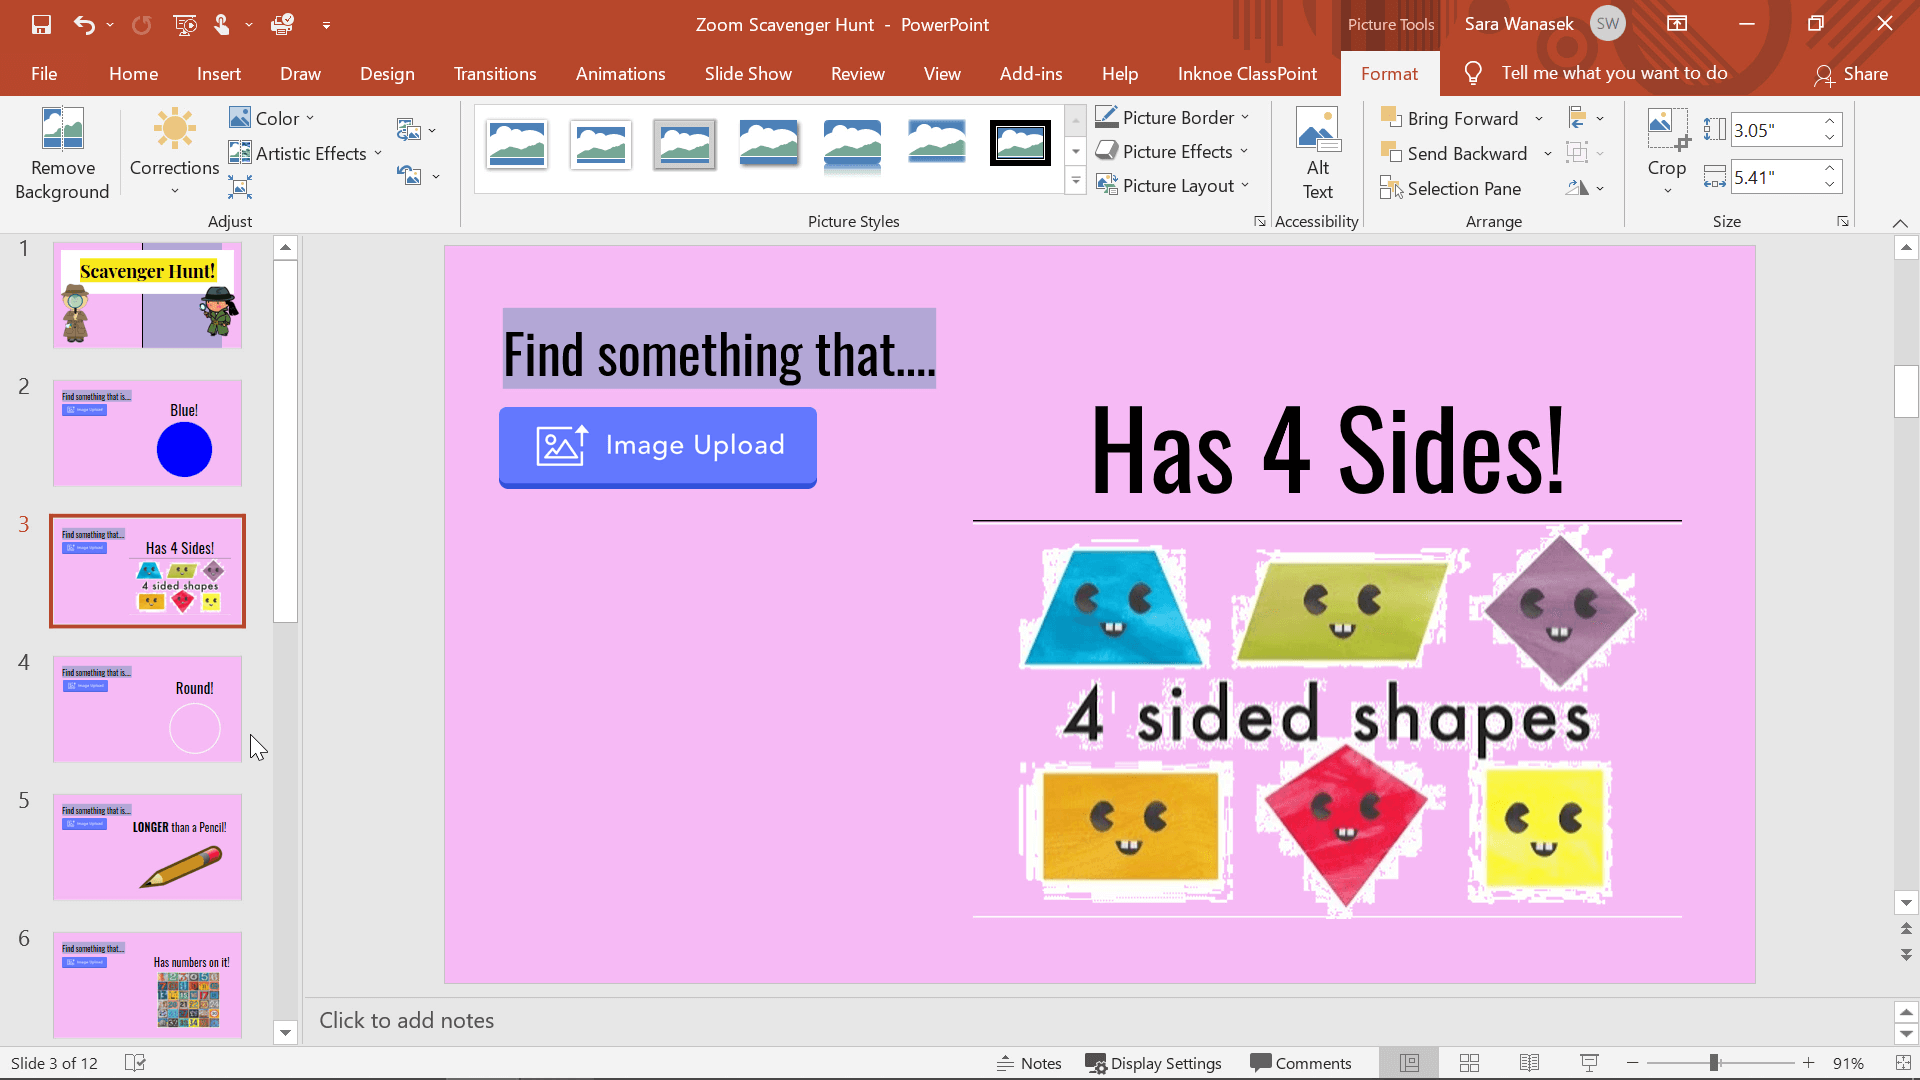Toggle the Comments pane

pos(1300,1063)
